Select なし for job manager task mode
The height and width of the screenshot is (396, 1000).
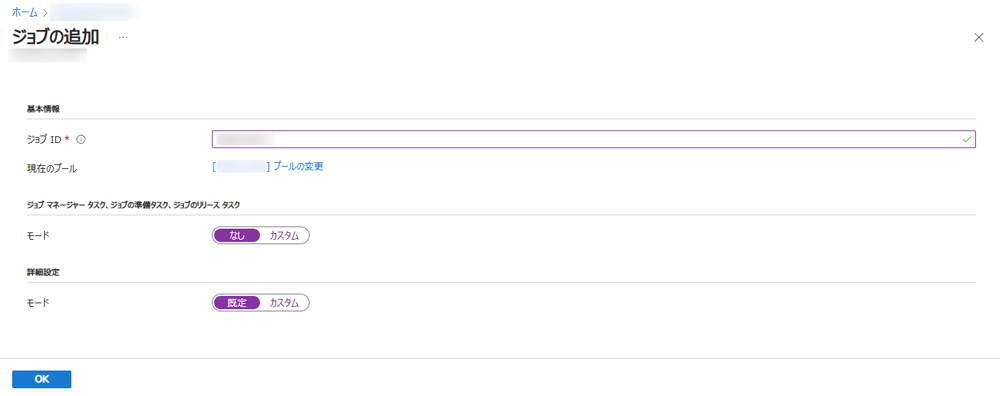(x=237, y=235)
